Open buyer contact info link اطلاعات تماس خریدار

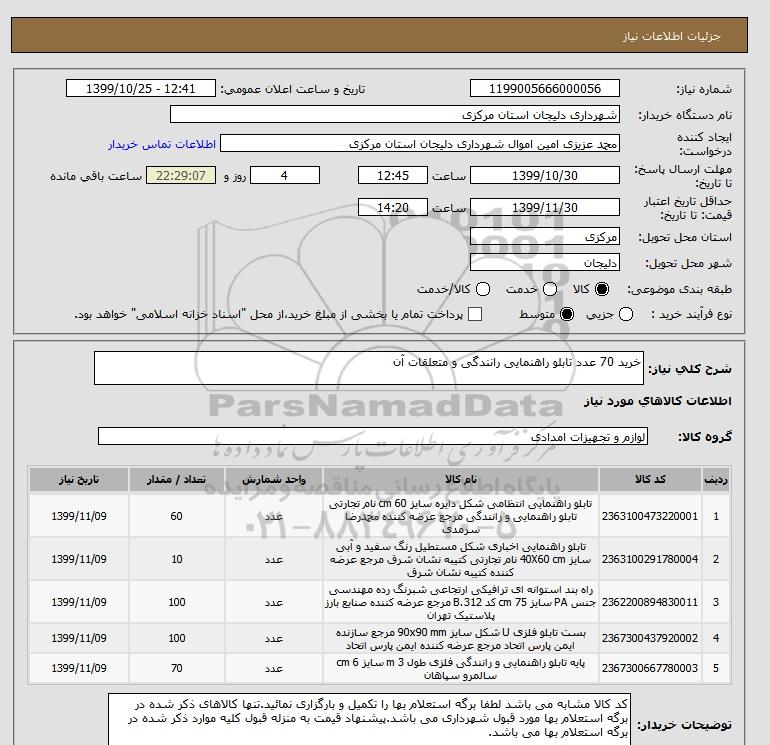pyautogui.click(x=162, y=144)
